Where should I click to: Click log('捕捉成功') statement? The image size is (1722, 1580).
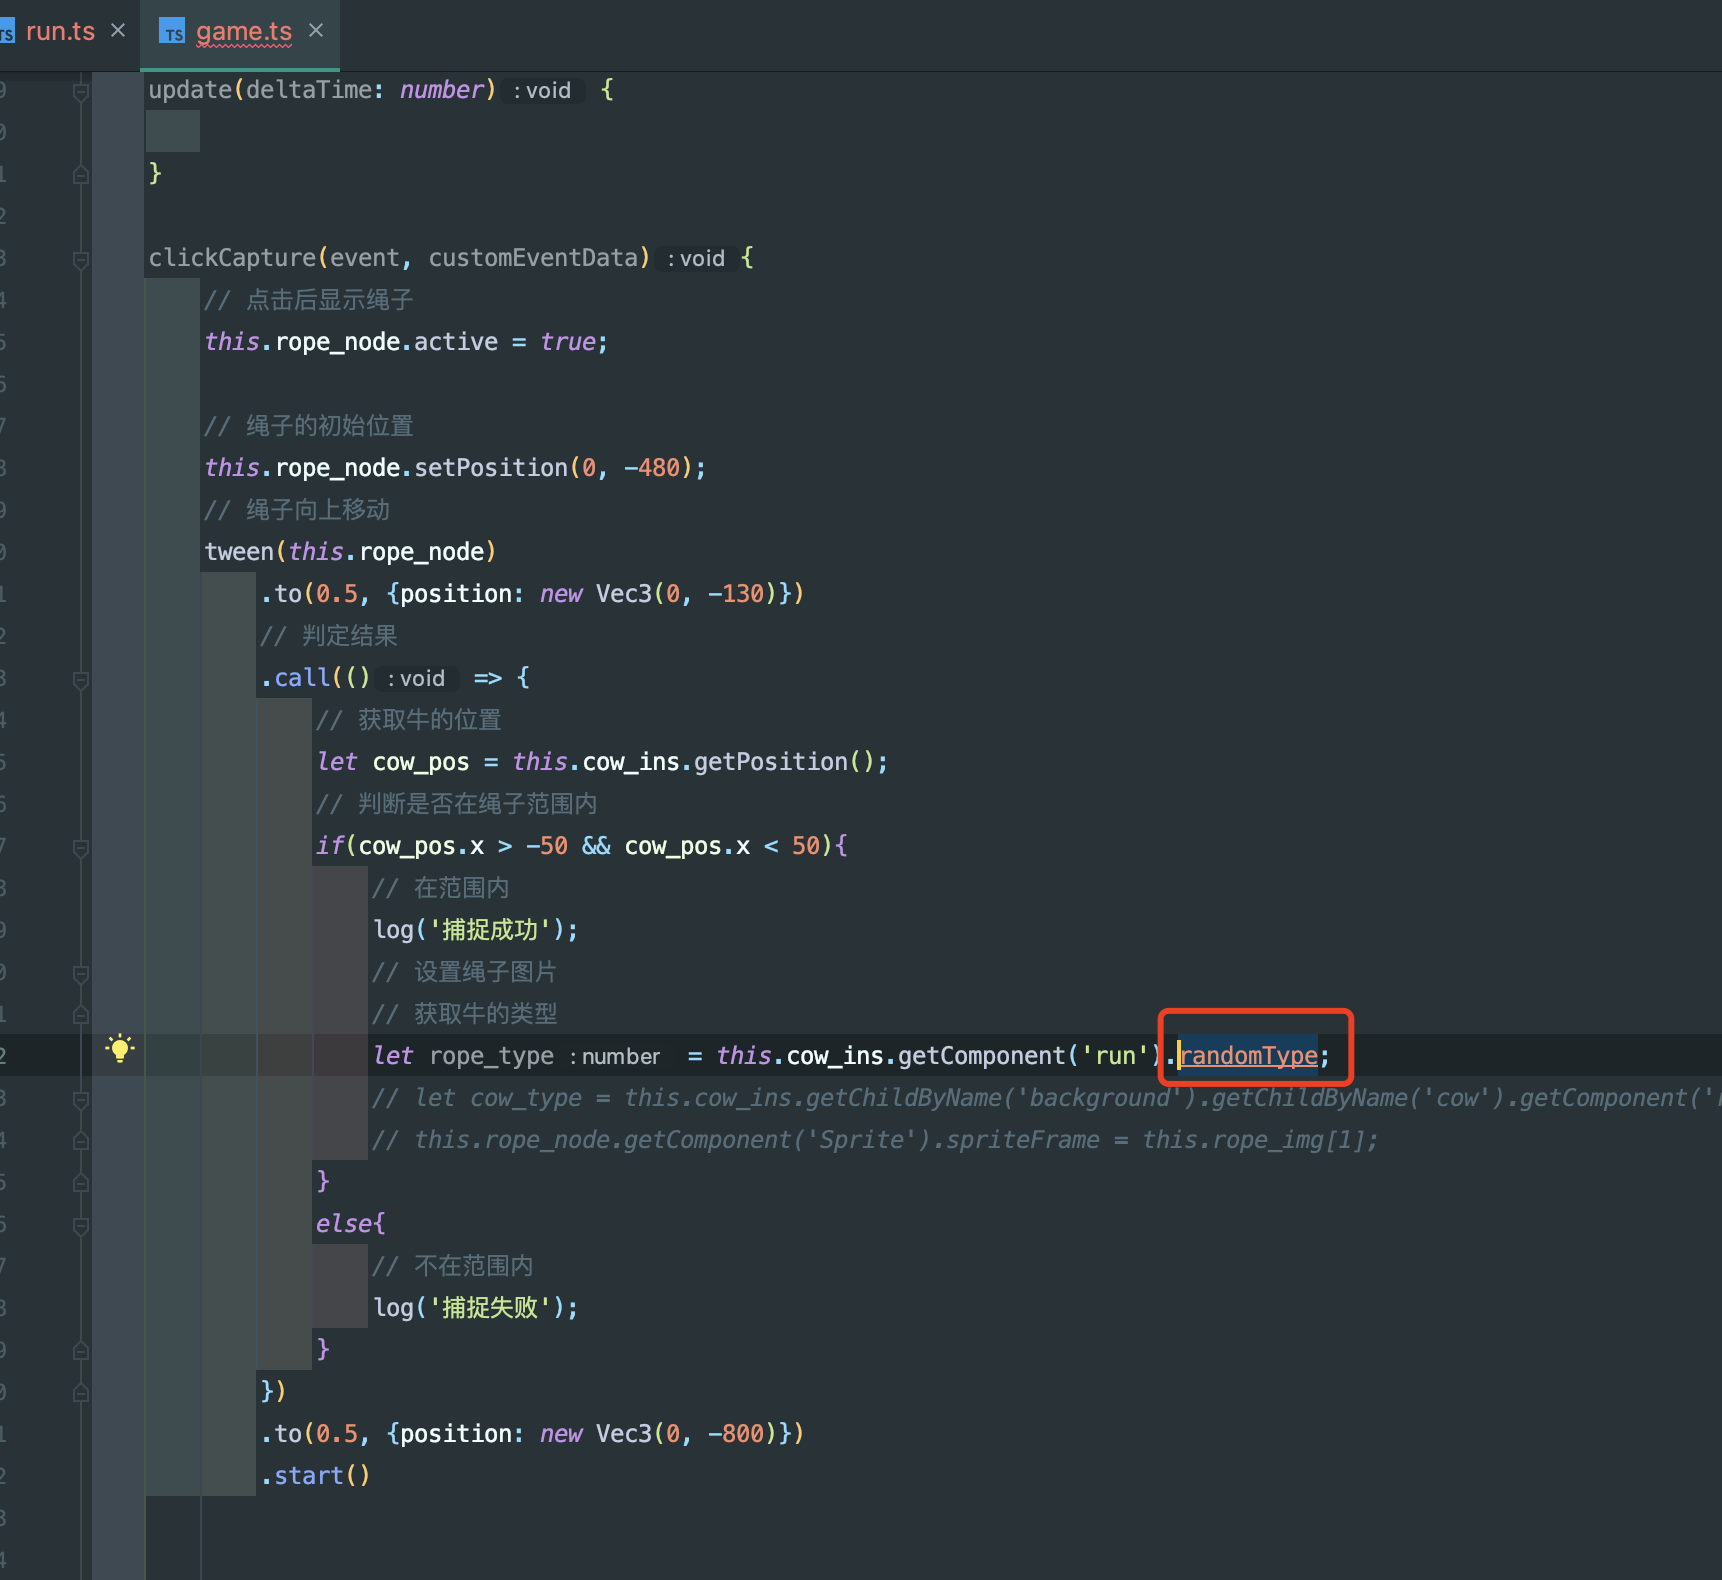pos(475,930)
